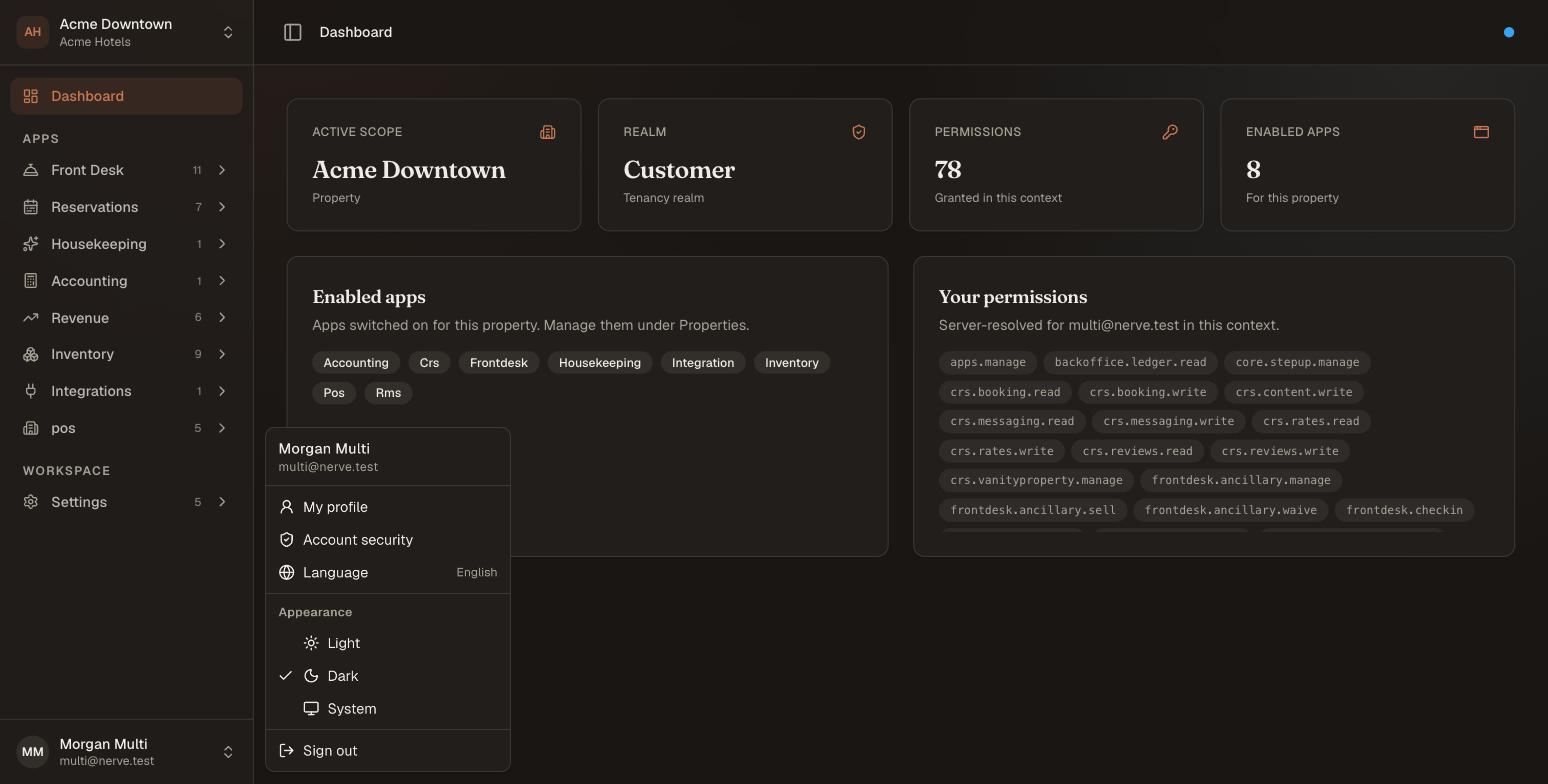Click the Sign out arrow icon
Viewport: 1548px width, 784px height.
[x=287, y=751]
